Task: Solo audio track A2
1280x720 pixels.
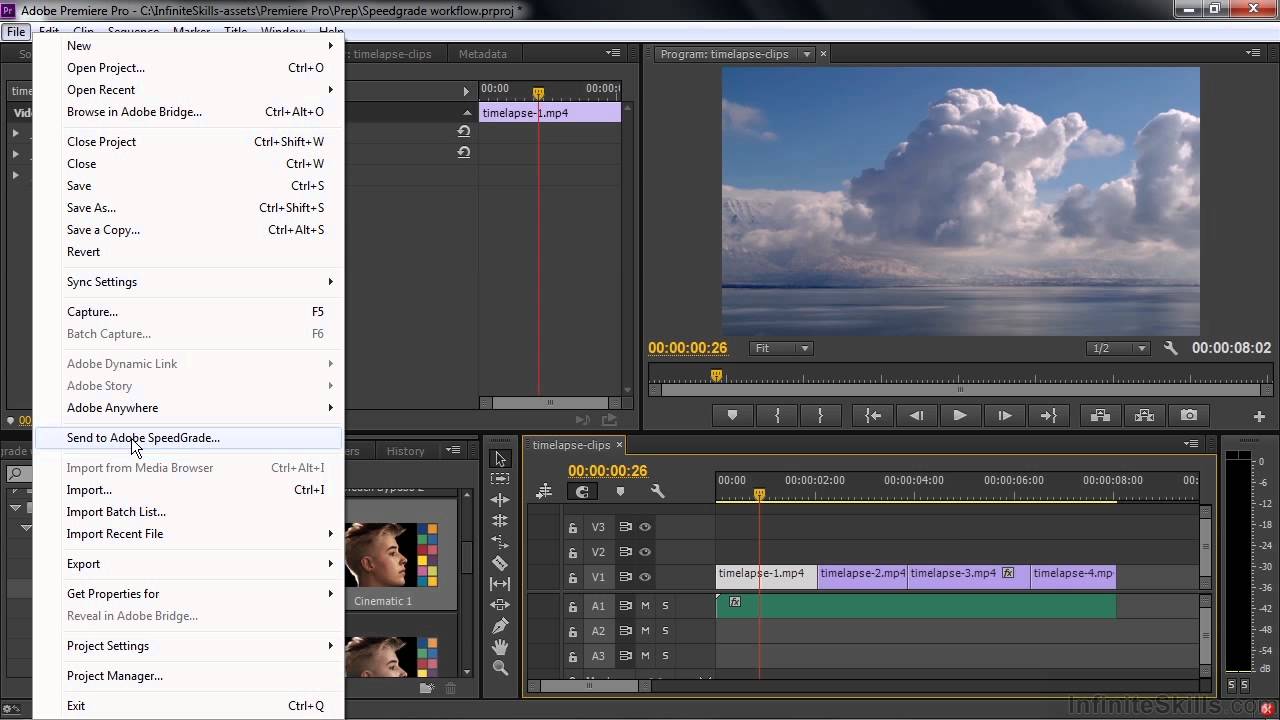Action: tap(665, 631)
